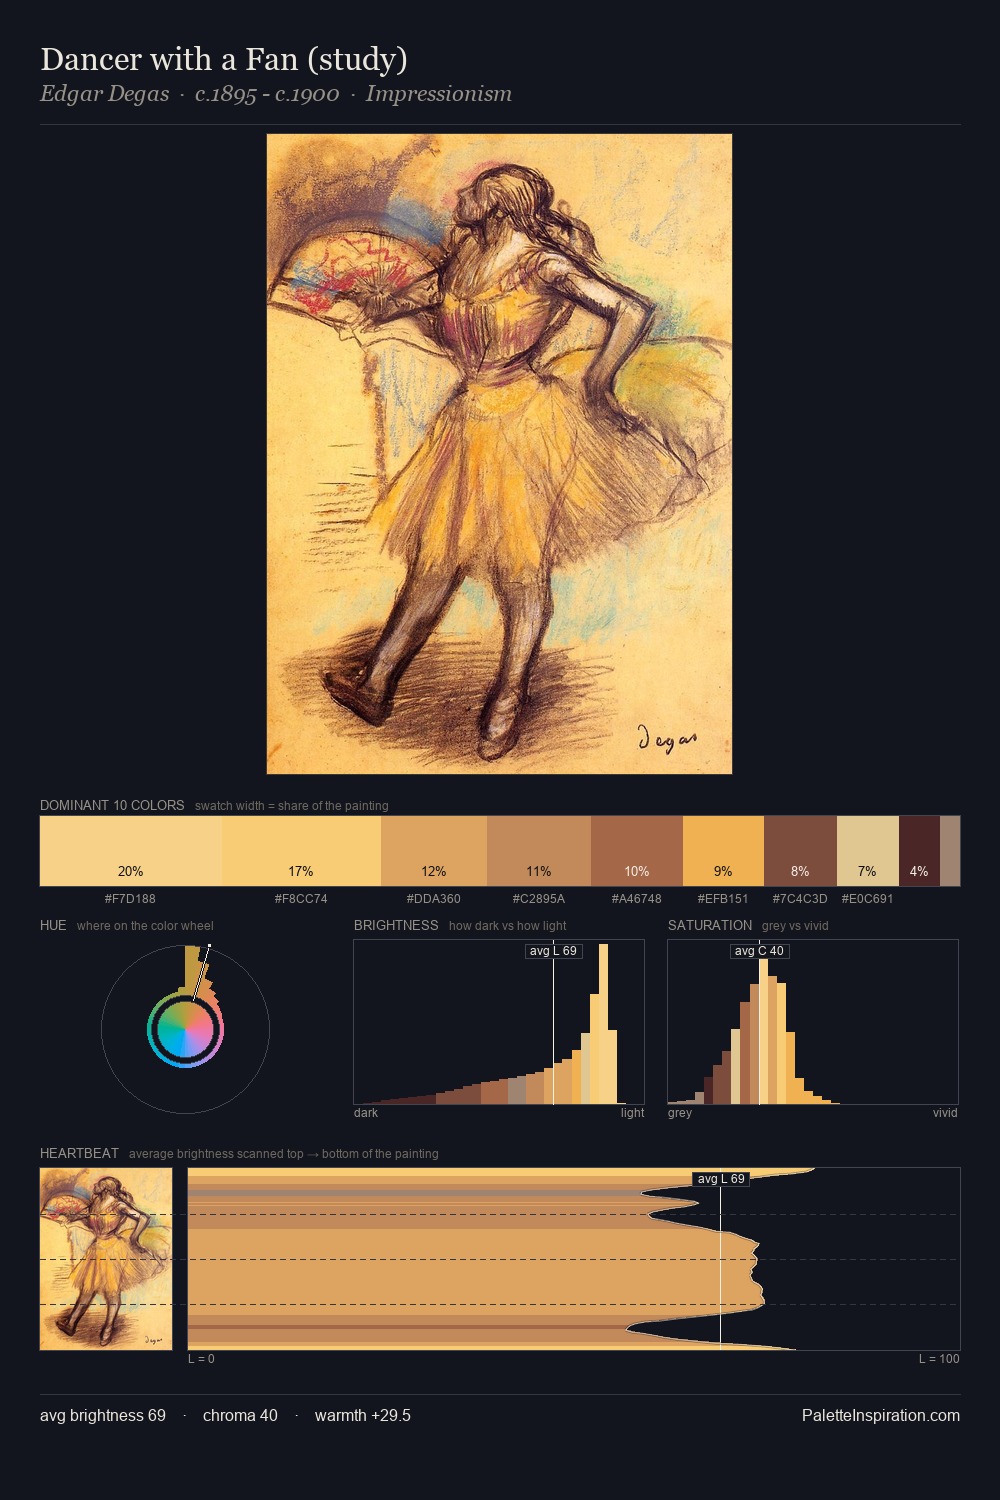Click the 'DOMINANT 10 COLORS' heading

click(x=112, y=805)
